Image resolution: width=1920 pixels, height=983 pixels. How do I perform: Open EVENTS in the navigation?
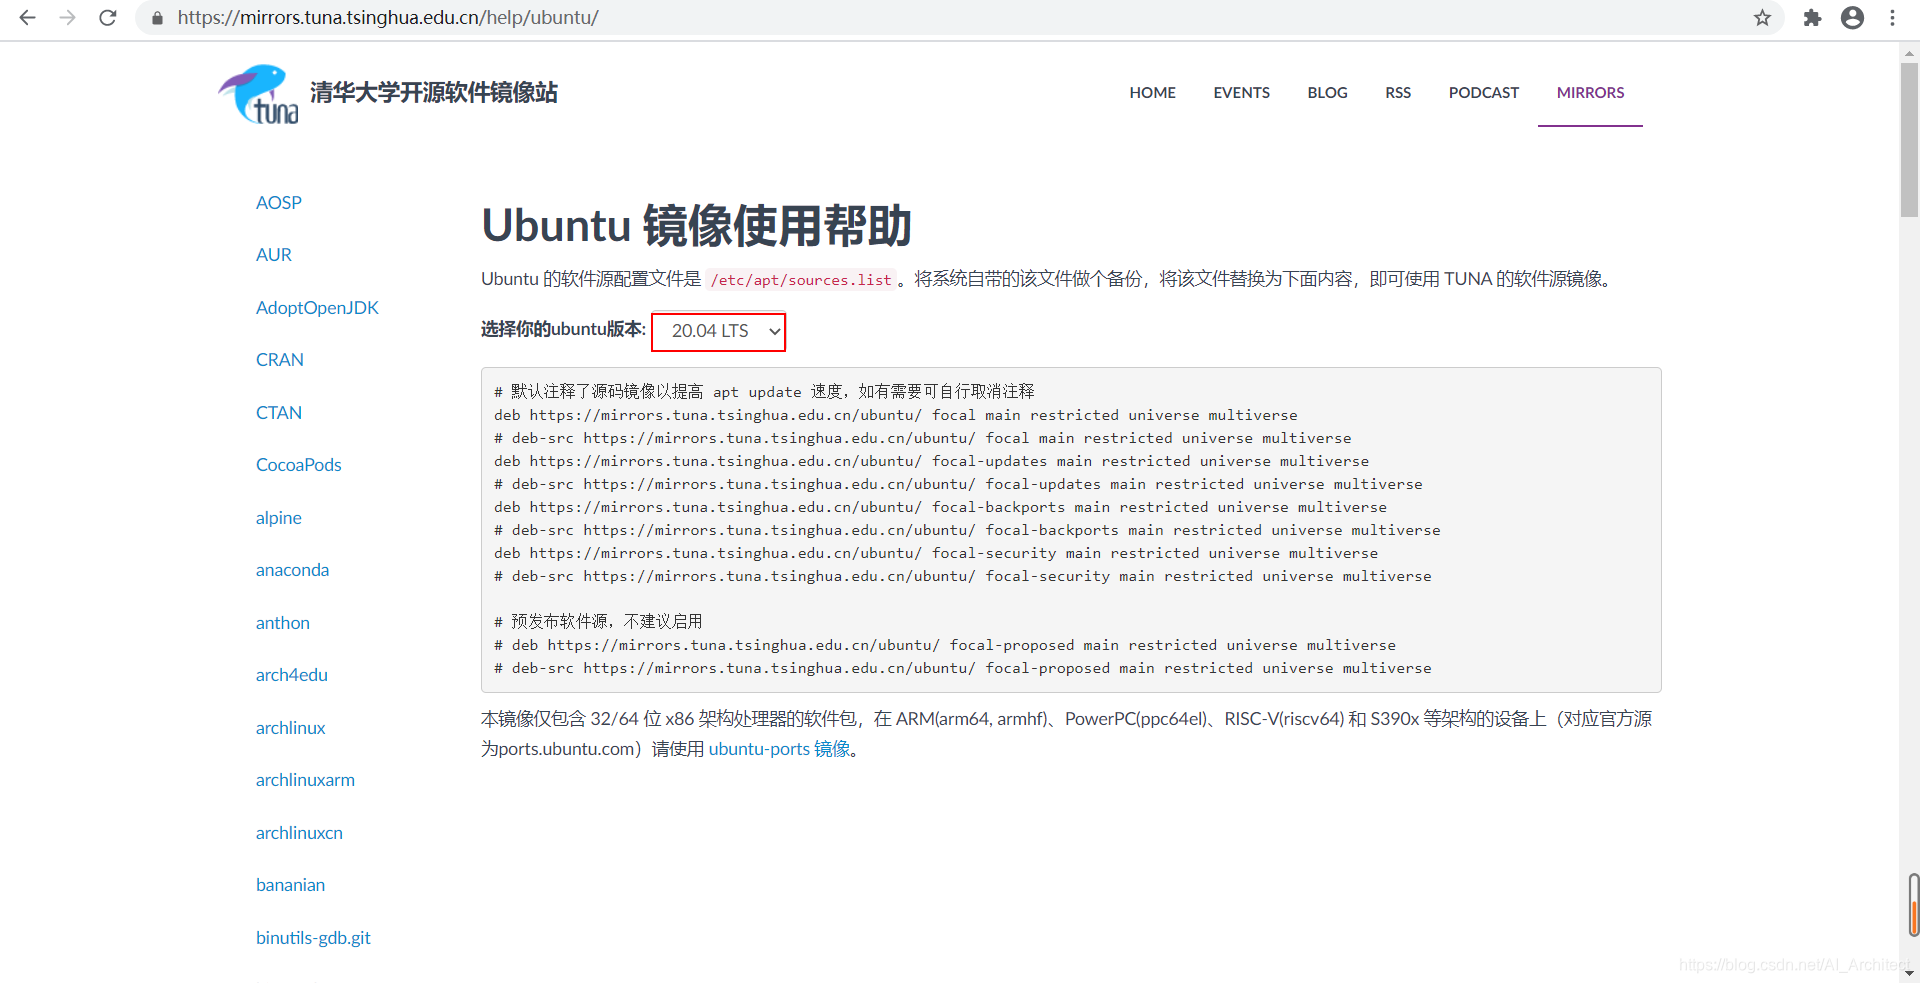pyautogui.click(x=1241, y=93)
